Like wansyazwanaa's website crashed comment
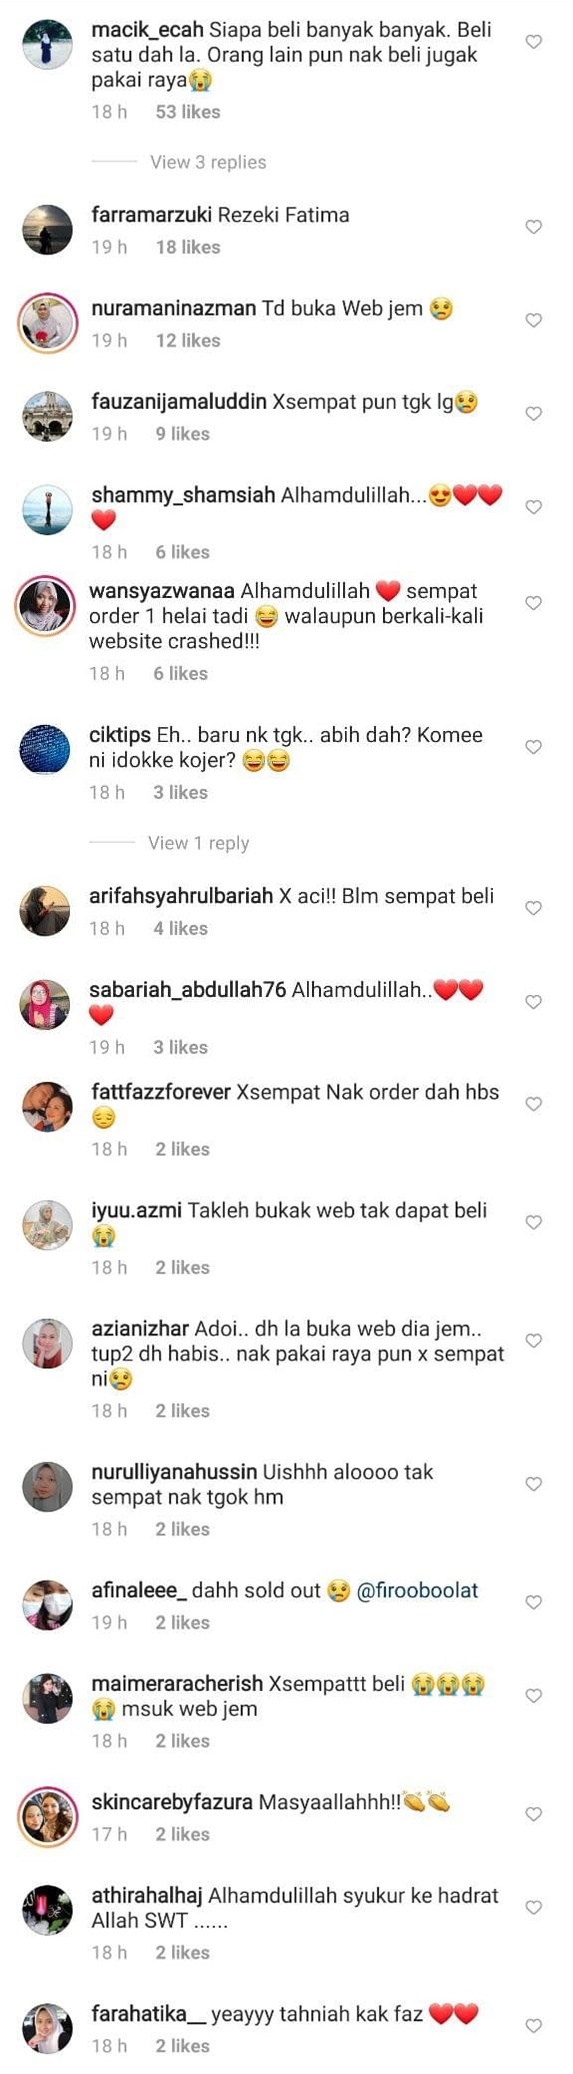 (534, 603)
